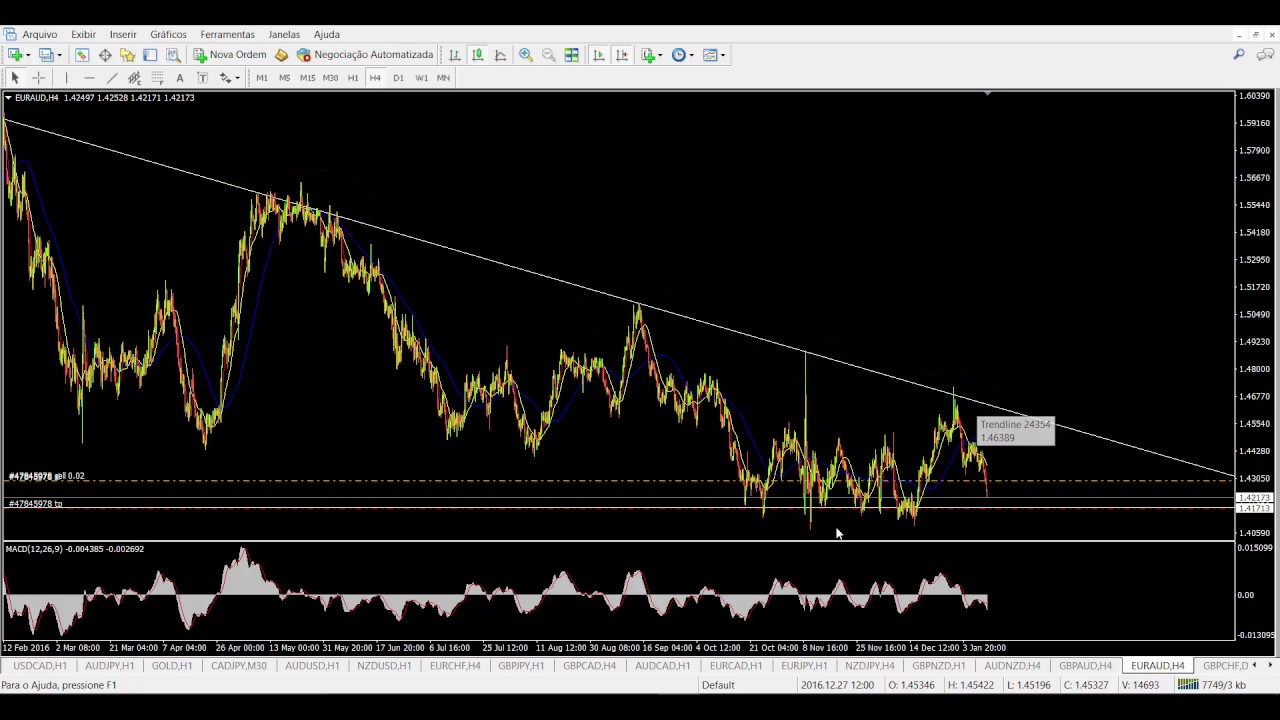
Task: Toggle Negociação Automatizada button
Action: [x=365, y=55]
